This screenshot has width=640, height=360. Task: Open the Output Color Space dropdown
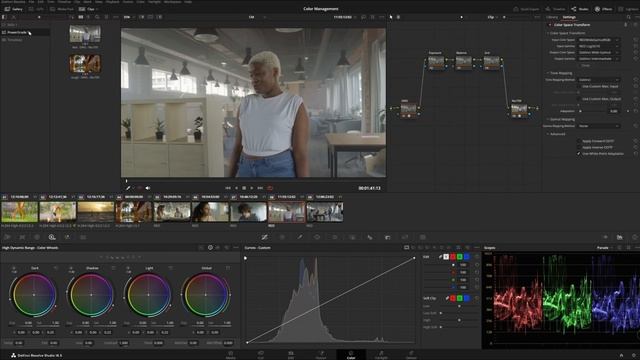(x=598, y=52)
